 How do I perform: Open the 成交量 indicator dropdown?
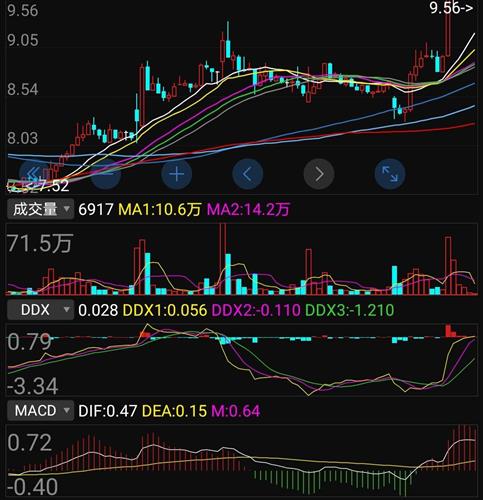40,209
